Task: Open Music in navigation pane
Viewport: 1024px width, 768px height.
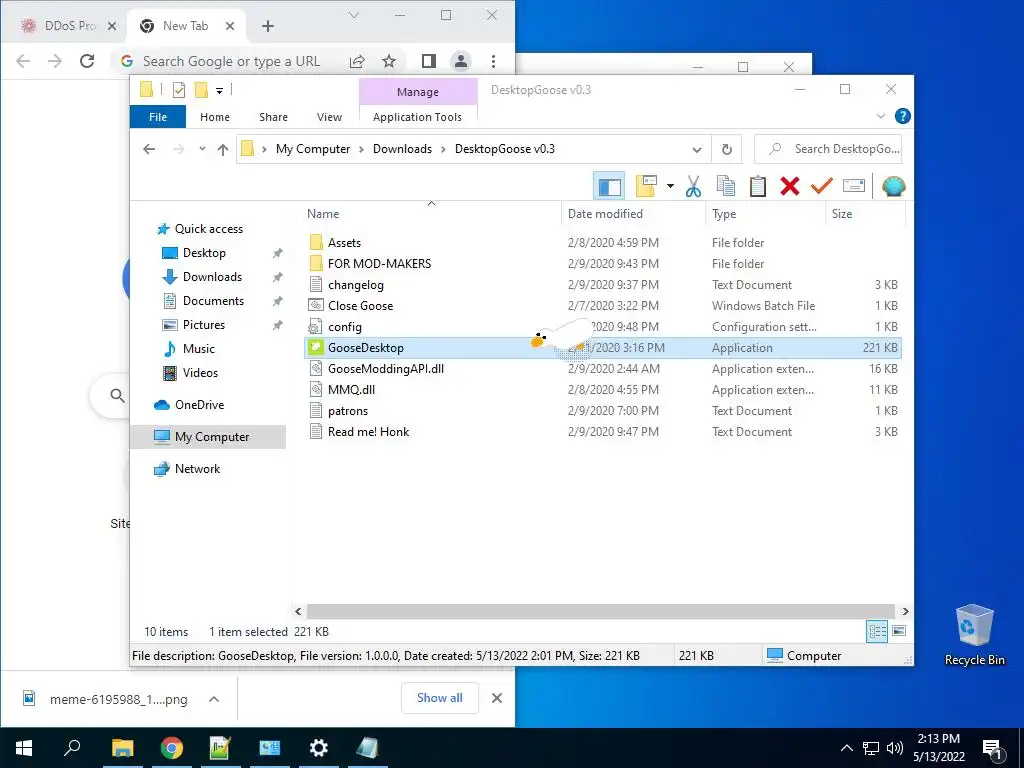Action: tap(199, 349)
